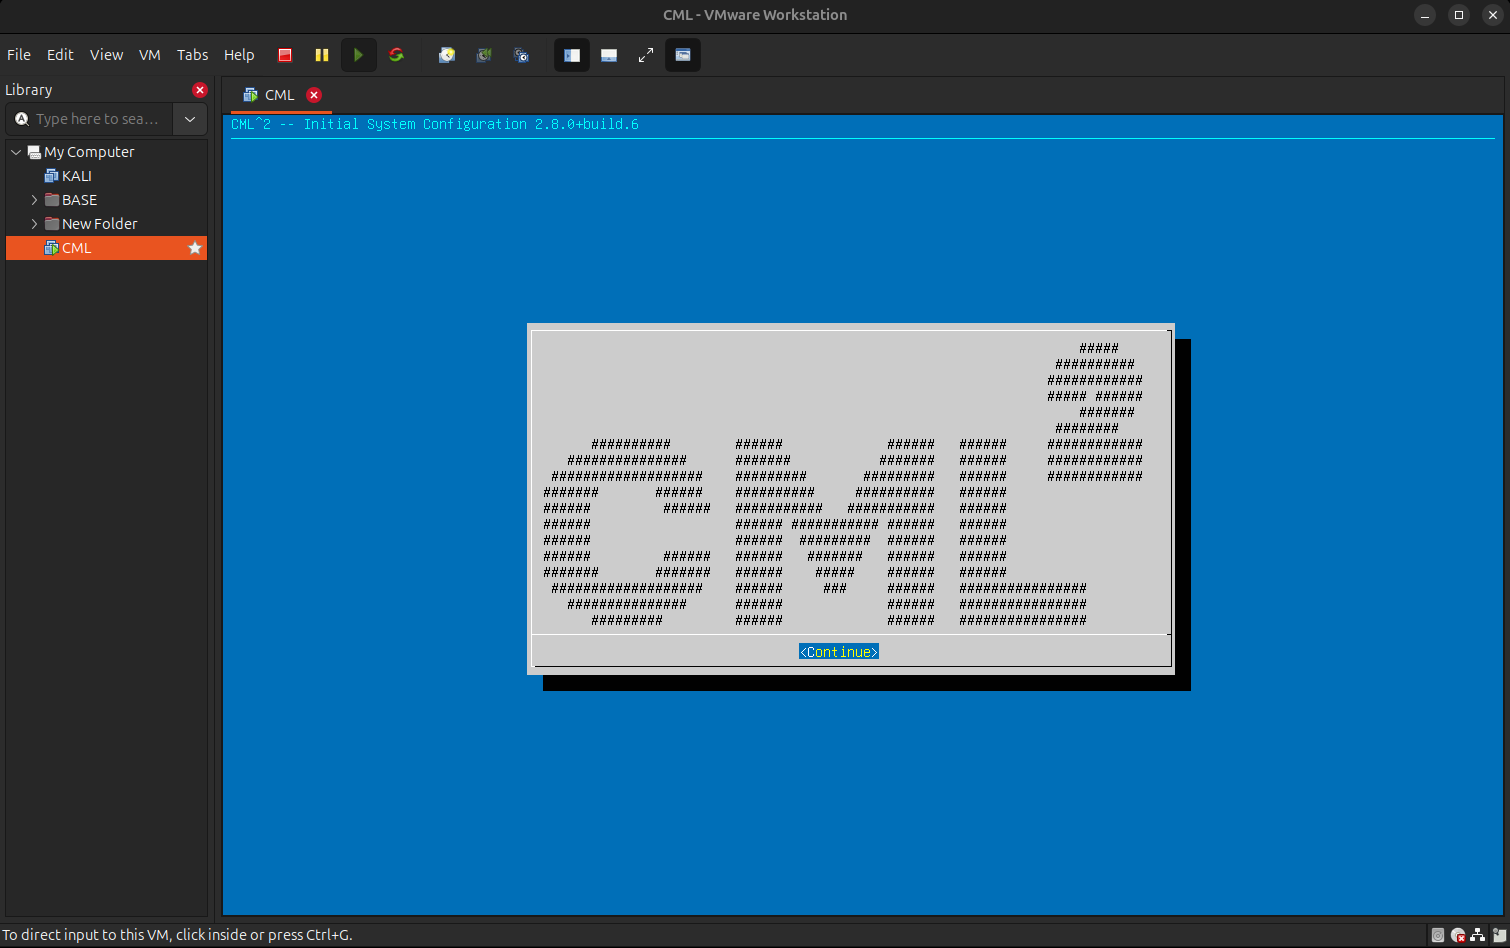Screen dimensions: 1510x948
Task: Click the network adapter status icon
Action: (x=1478, y=936)
